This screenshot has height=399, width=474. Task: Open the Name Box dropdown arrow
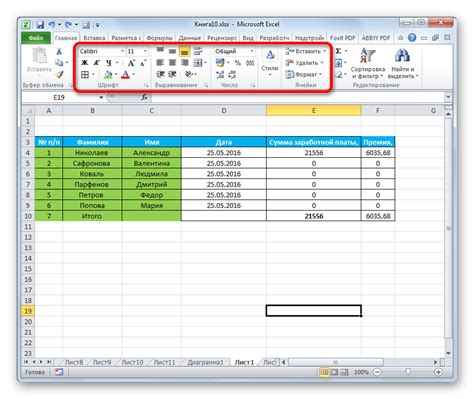pos(101,97)
